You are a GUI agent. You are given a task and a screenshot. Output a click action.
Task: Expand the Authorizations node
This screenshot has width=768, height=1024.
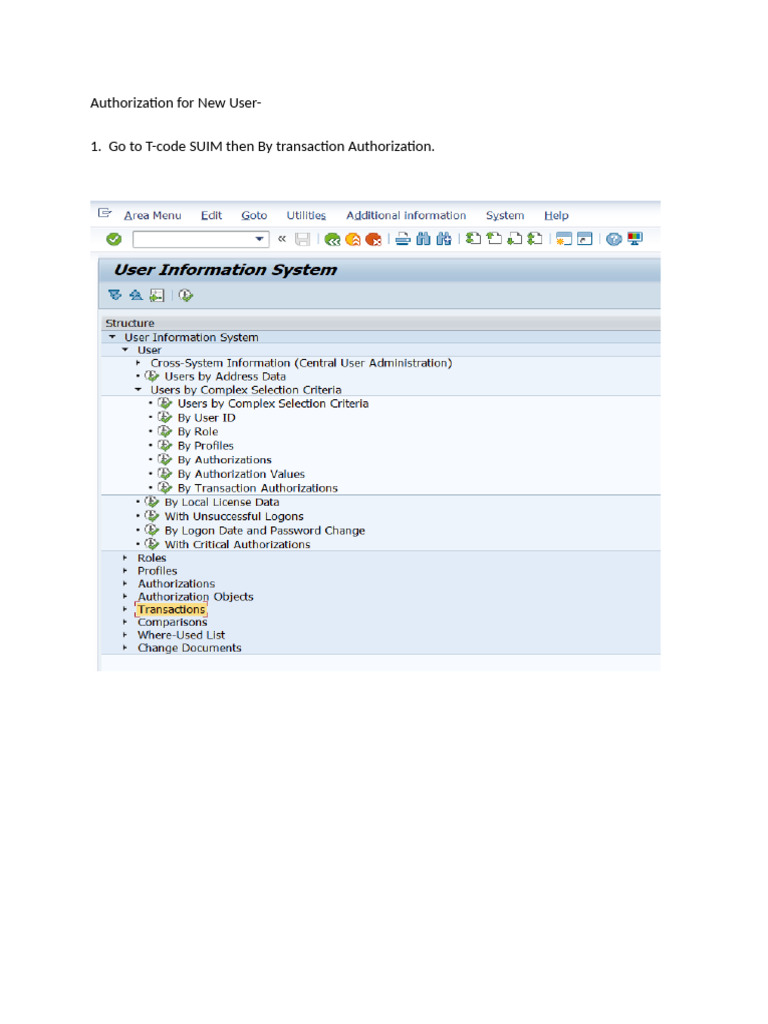[125, 583]
